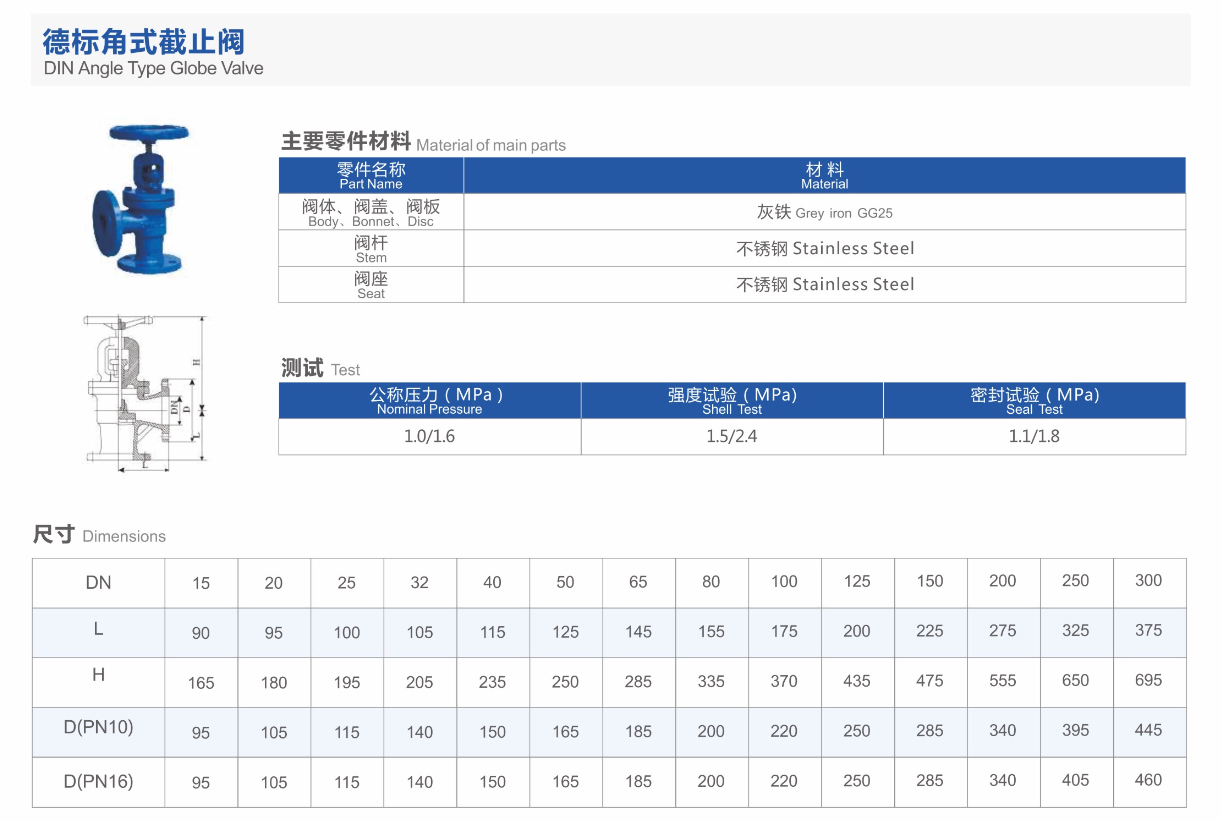Select the 'Shell Test' header cell

pos(732,400)
